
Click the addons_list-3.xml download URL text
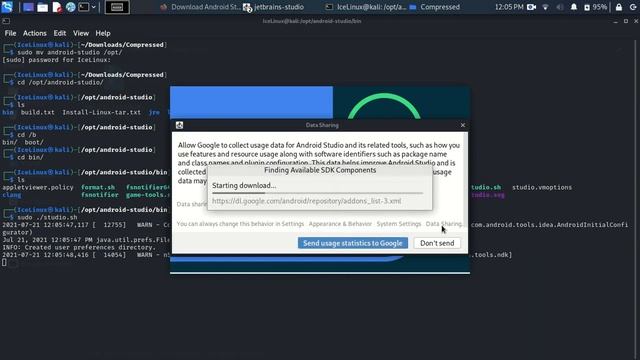coord(307,201)
